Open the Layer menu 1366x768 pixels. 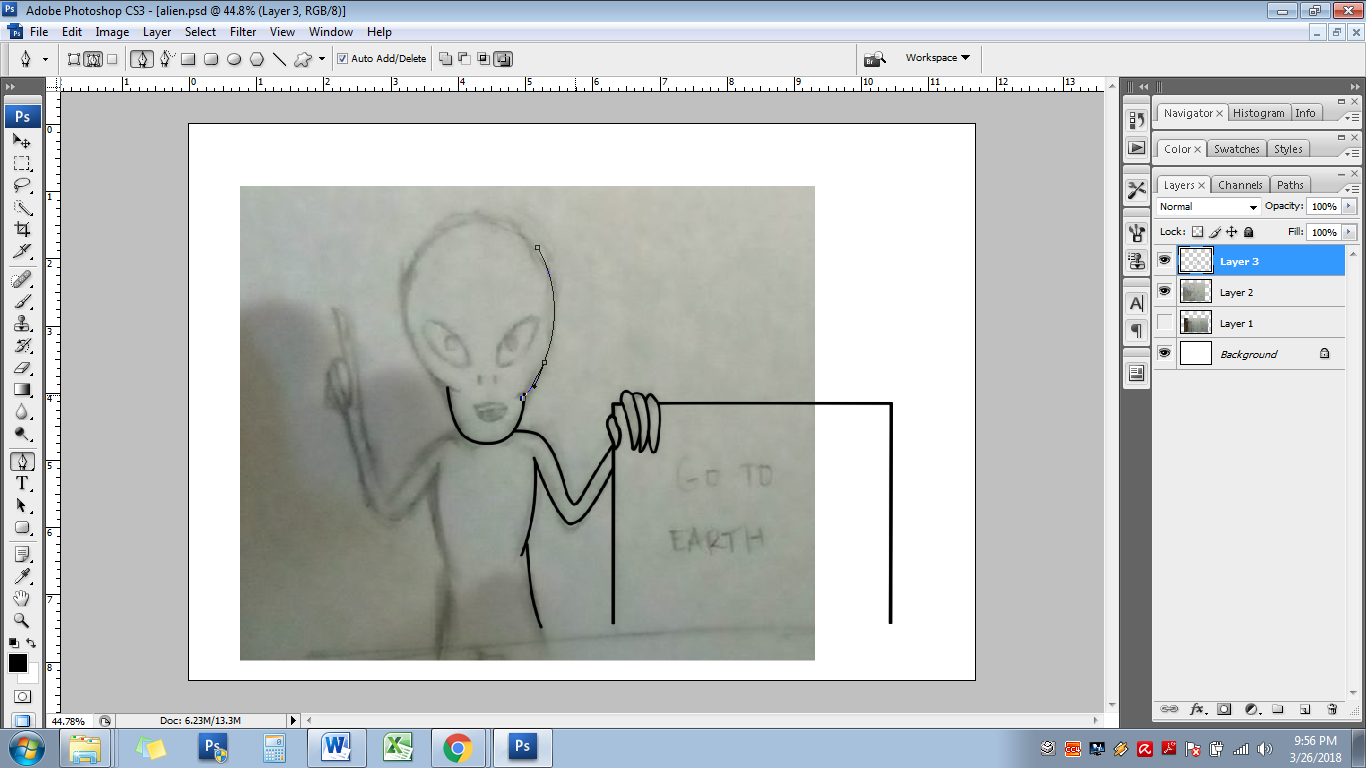tap(157, 32)
